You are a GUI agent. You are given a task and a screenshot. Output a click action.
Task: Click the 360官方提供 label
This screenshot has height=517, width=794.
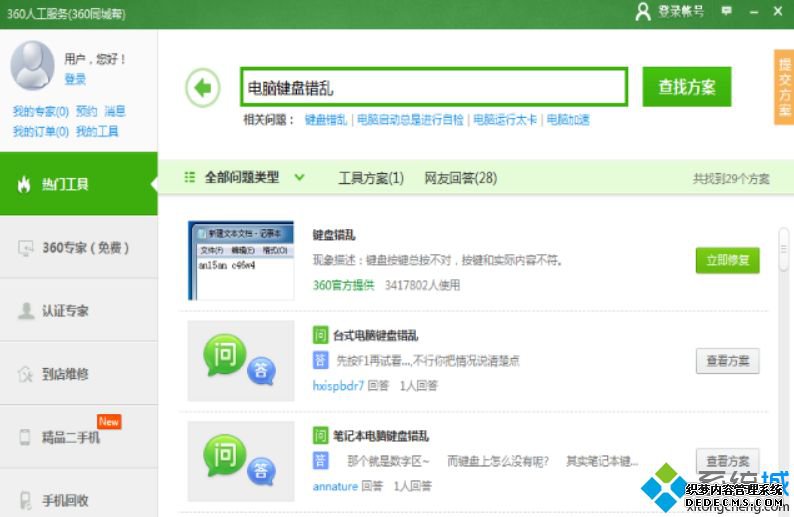pyautogui.click(x=343, y=285)
